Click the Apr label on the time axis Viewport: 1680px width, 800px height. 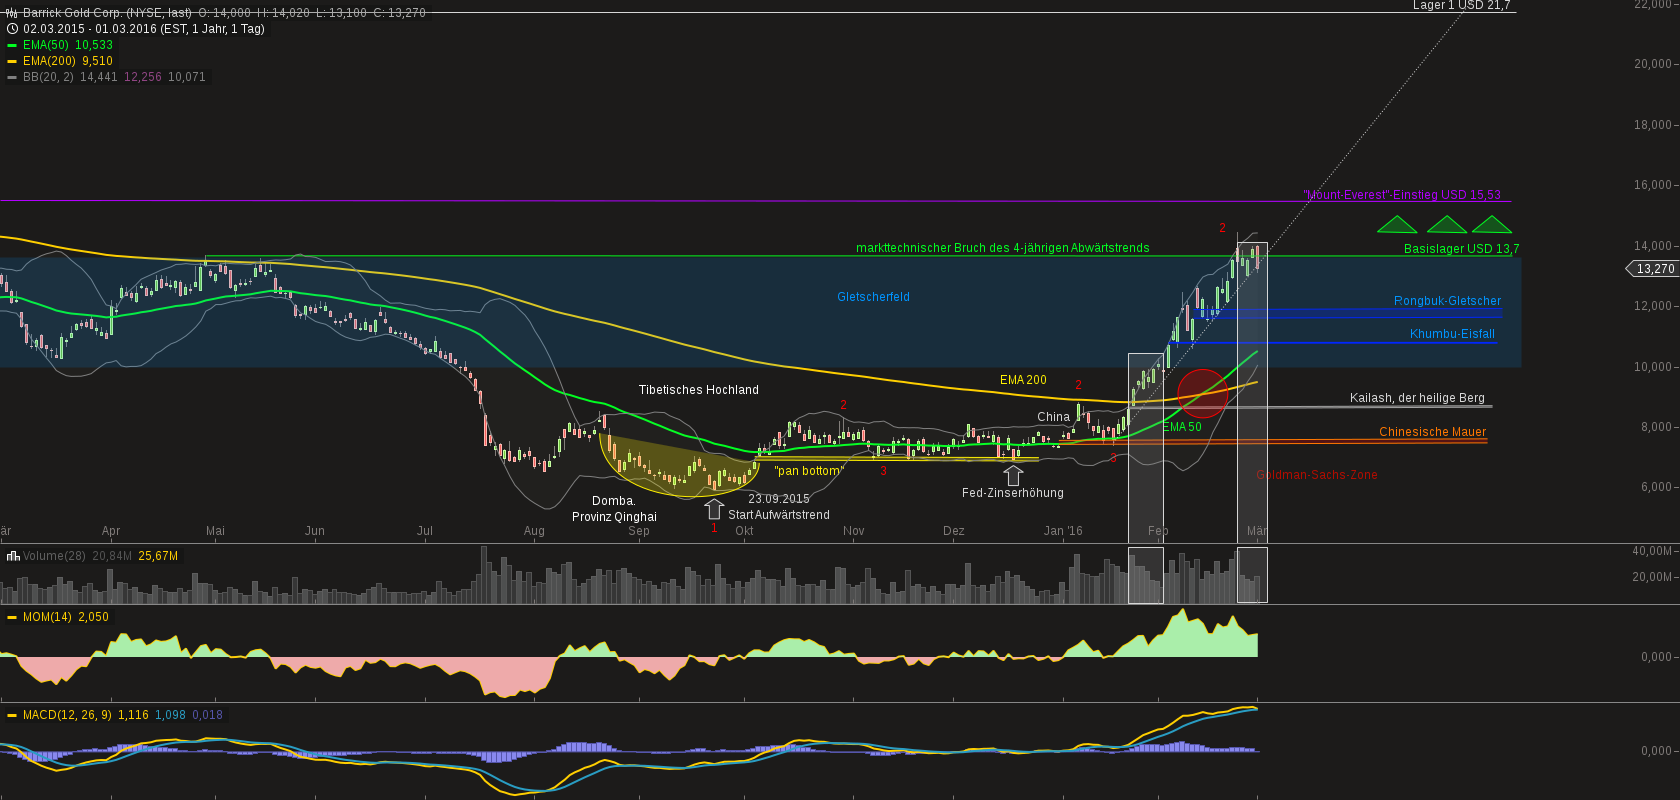(x=111, y=531)
